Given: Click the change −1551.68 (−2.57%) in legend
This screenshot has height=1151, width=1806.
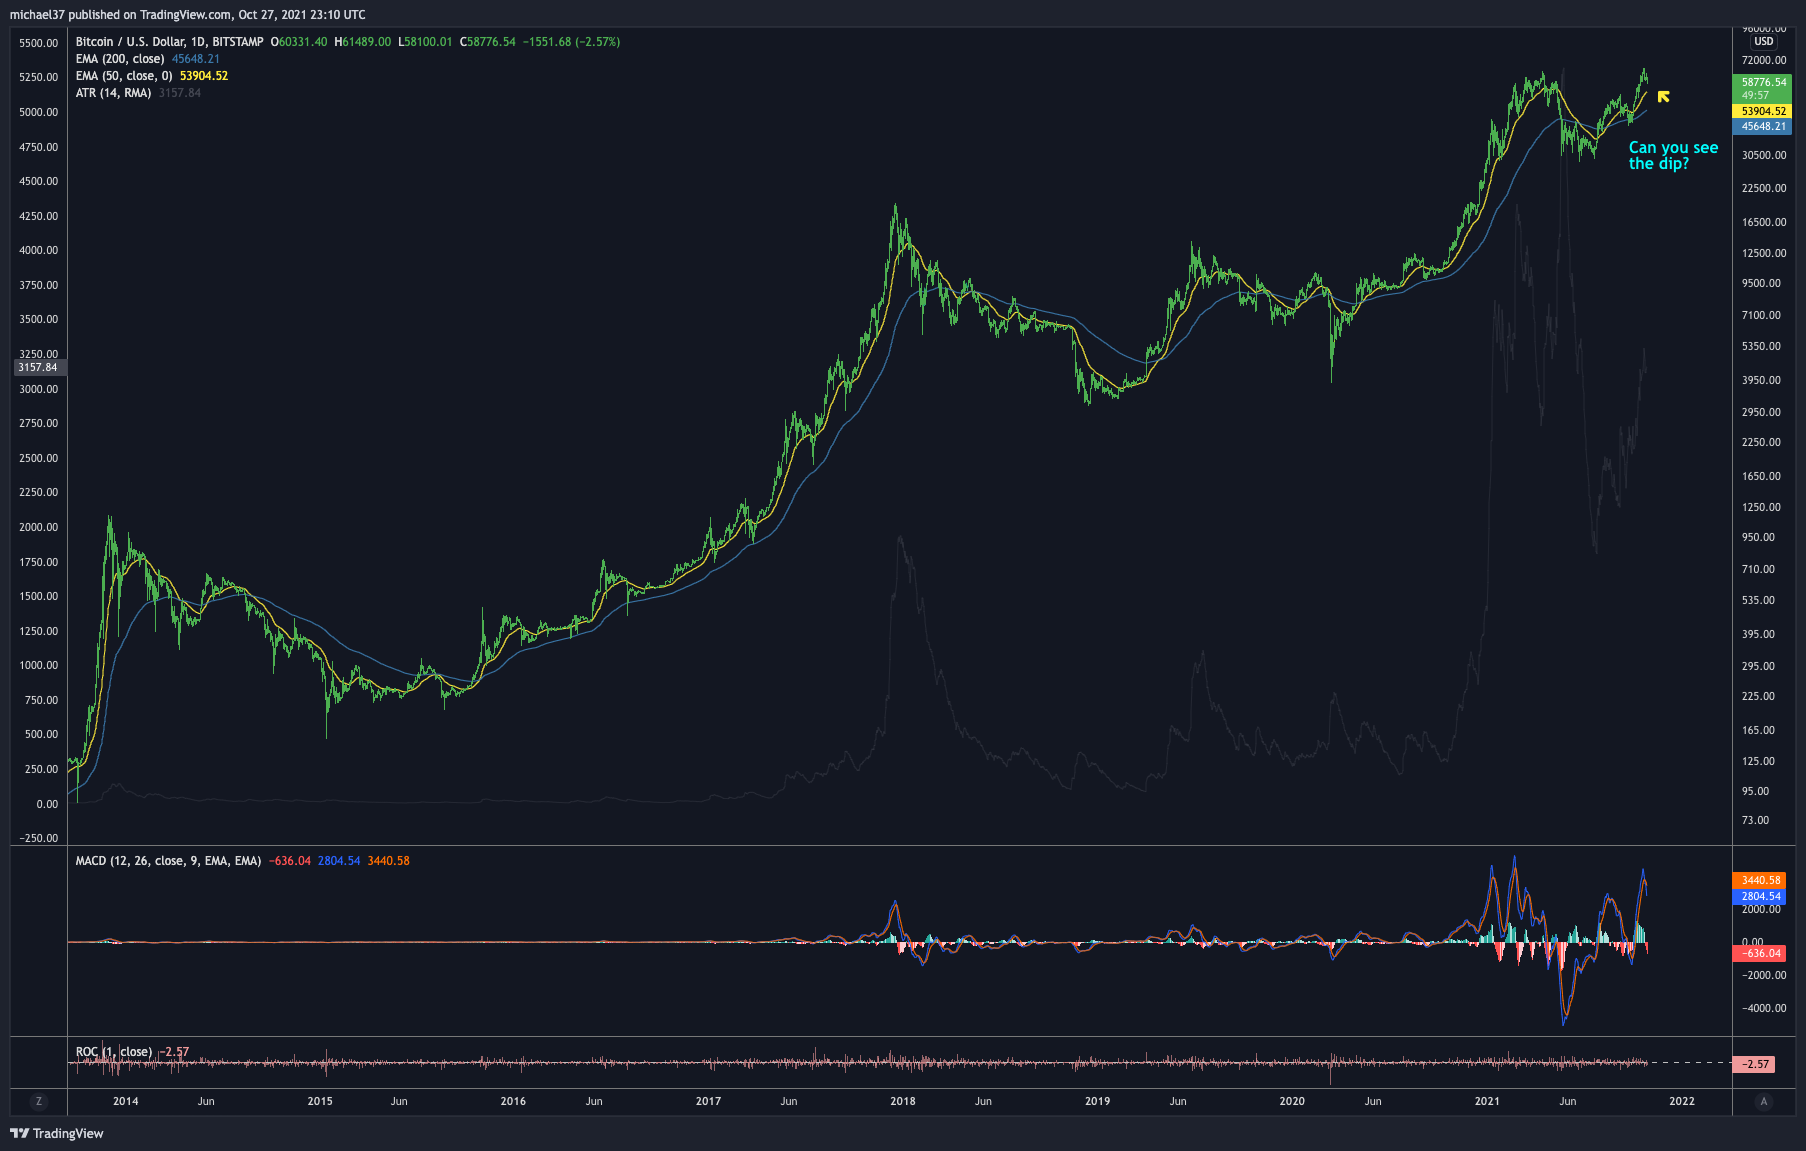Looking at the screenshot, I should [x=572, y=42].
